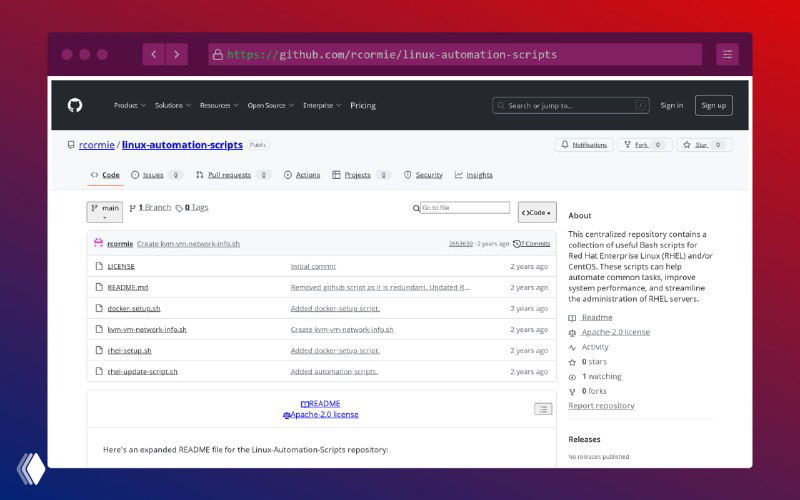This screenshot has height=500, width=800.
Task: Click the Sign in link
Action: click(x=671, y=105)
